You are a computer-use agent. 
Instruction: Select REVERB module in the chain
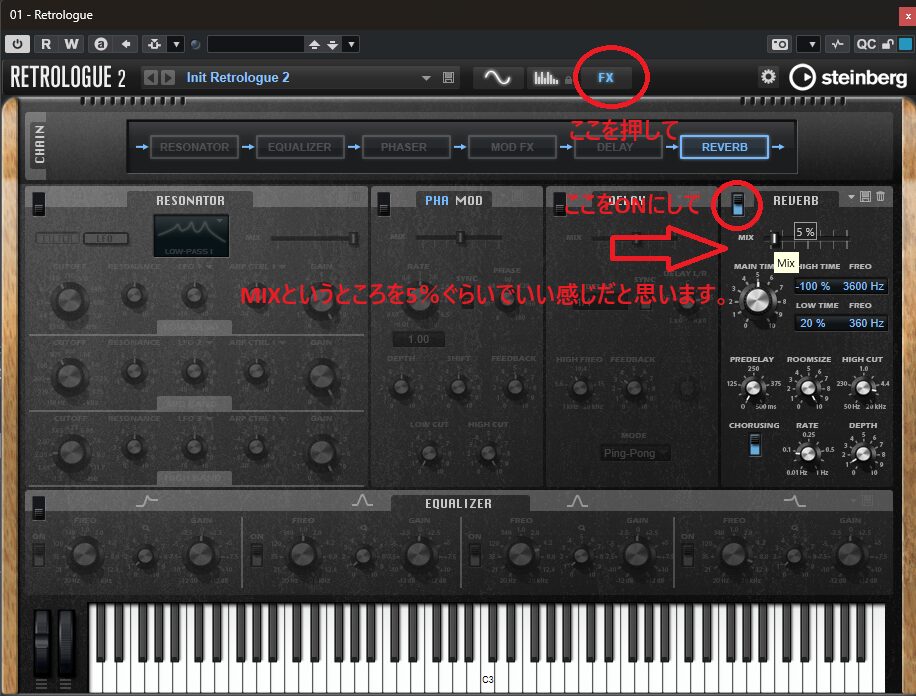click(x=724, y=147)
